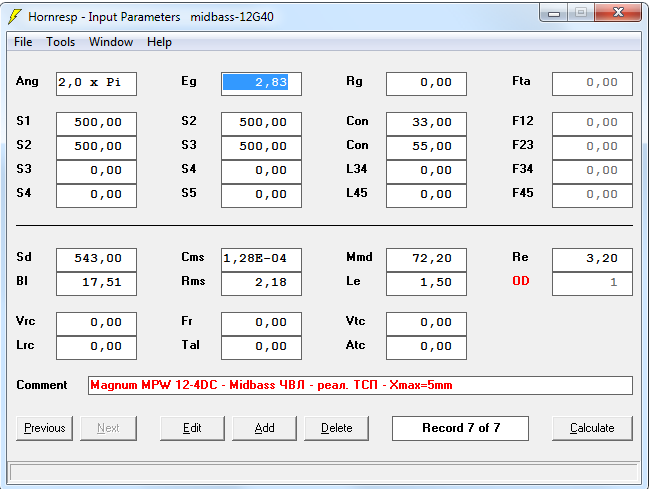
Task: Go to the Previous record
Action: click(x=44, y=428)
